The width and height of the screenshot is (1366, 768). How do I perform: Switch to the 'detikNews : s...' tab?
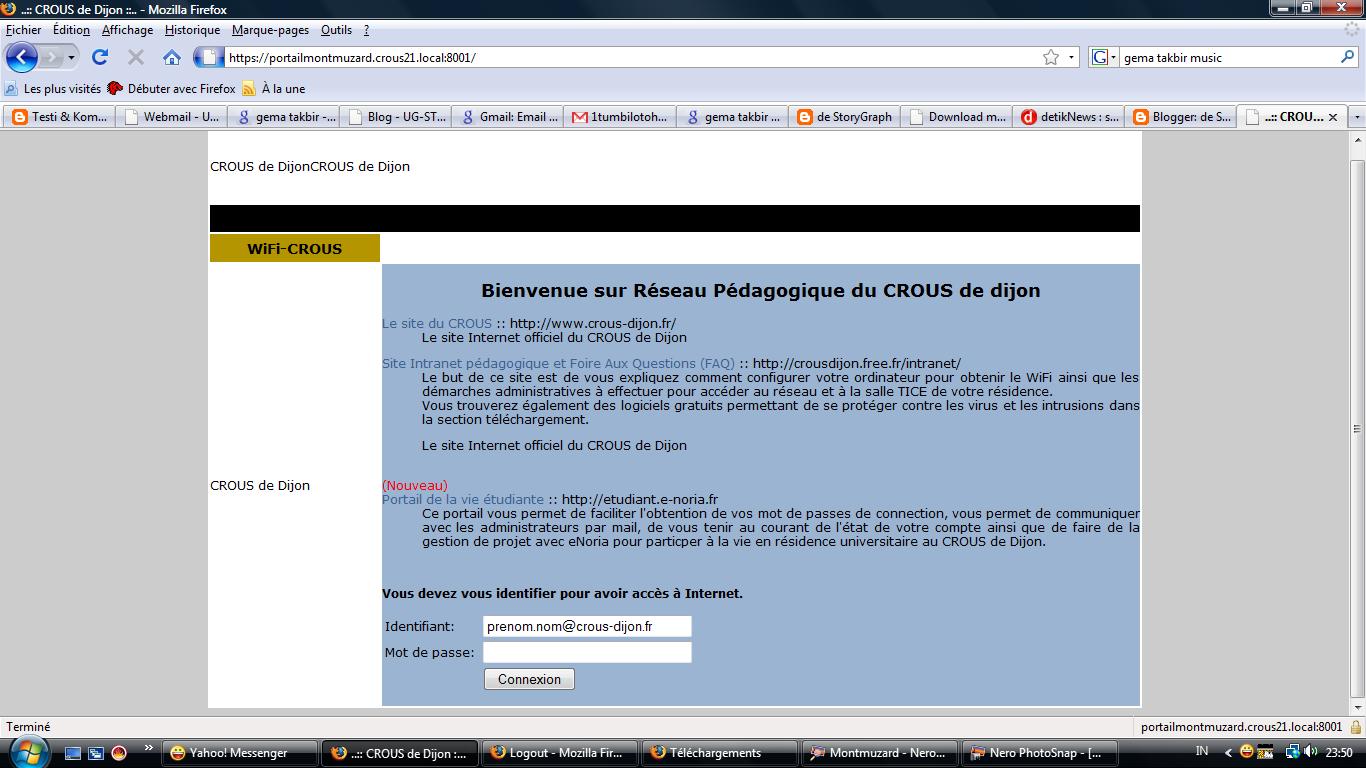point(1067,117)
